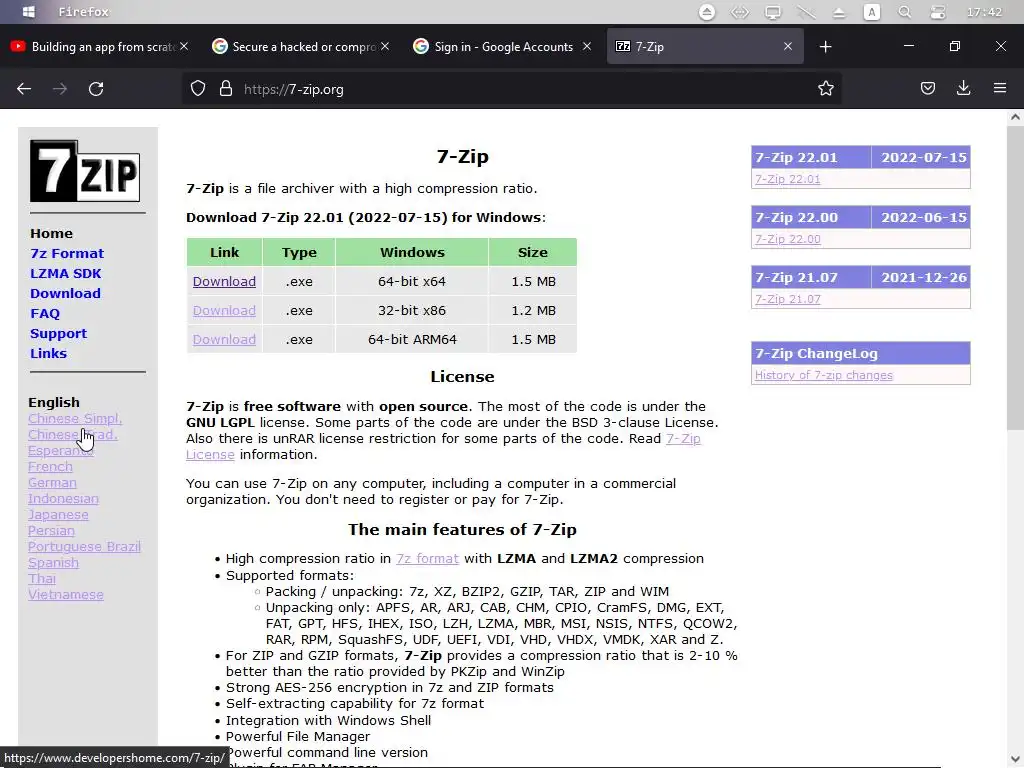The width and height of the screenshot is (1024, 768).
Task: Download the 64-bit ARM64 .exe
Action: (x=224, y=339)
